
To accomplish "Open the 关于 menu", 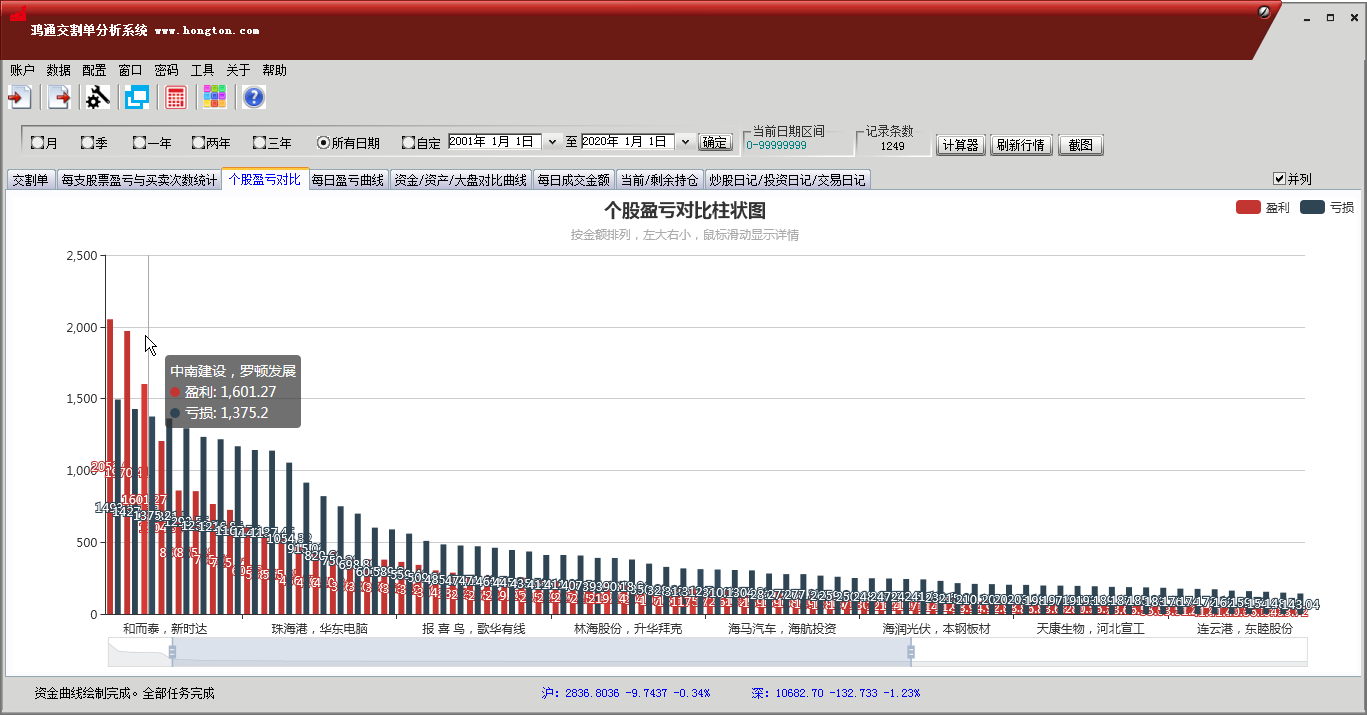I will pyautogui.click(x=238, y=70).
